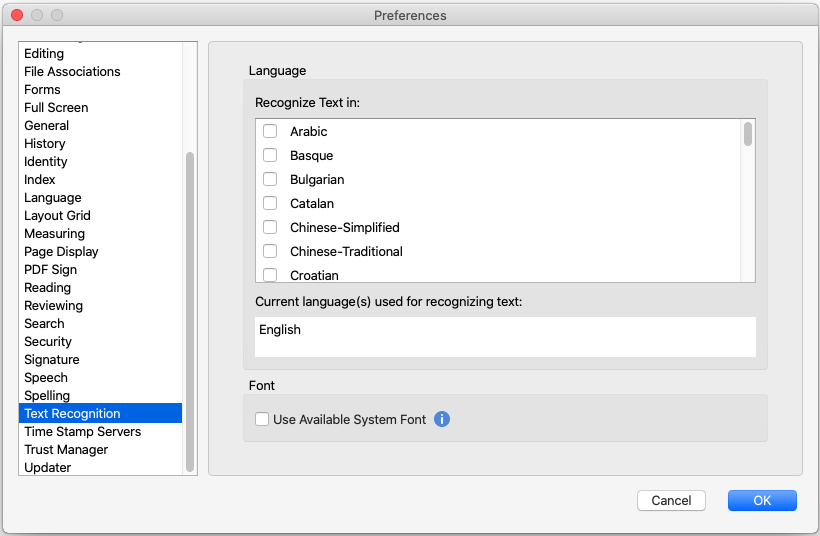
Task: Open the Security preferences category
Action: click(x=48, y=341)
